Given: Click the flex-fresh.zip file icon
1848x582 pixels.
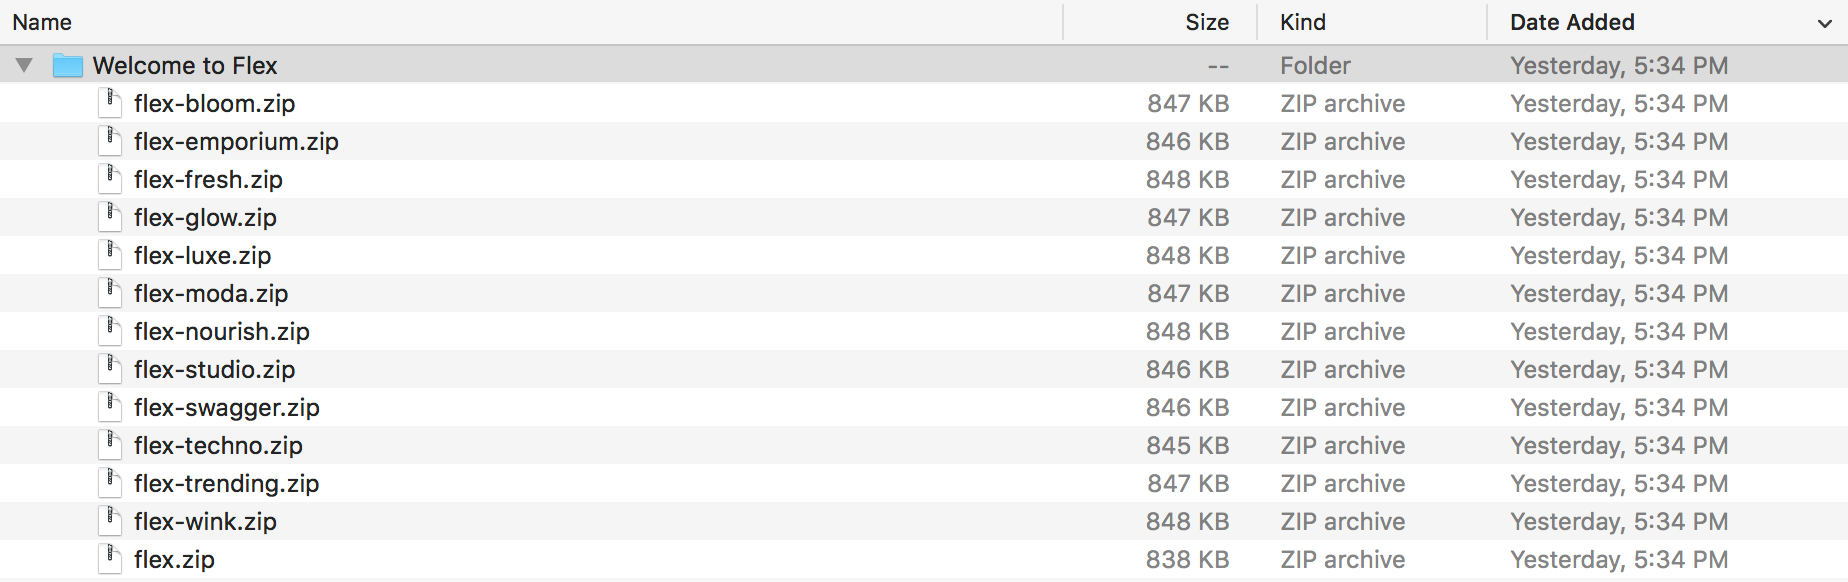Looking at the screenshot, I should point(110,178).
